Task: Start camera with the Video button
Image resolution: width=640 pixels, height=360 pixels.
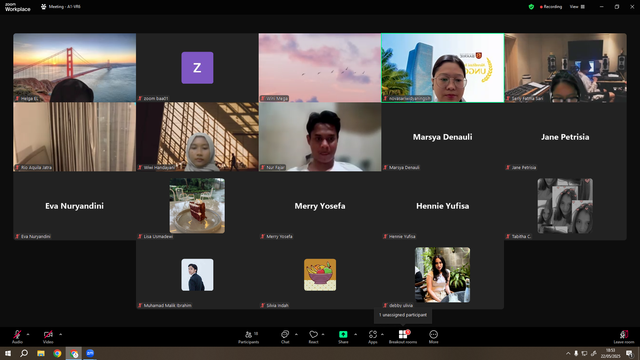Action: 48,336
